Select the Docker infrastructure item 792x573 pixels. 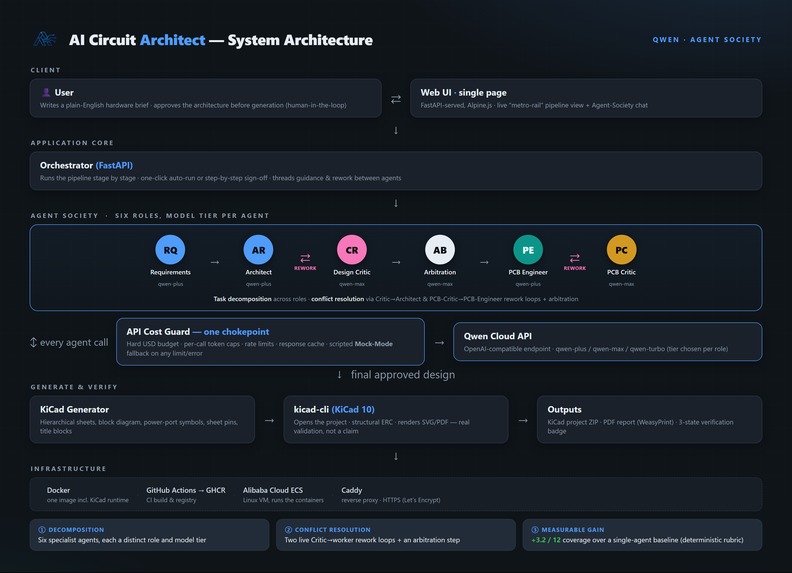87,495
